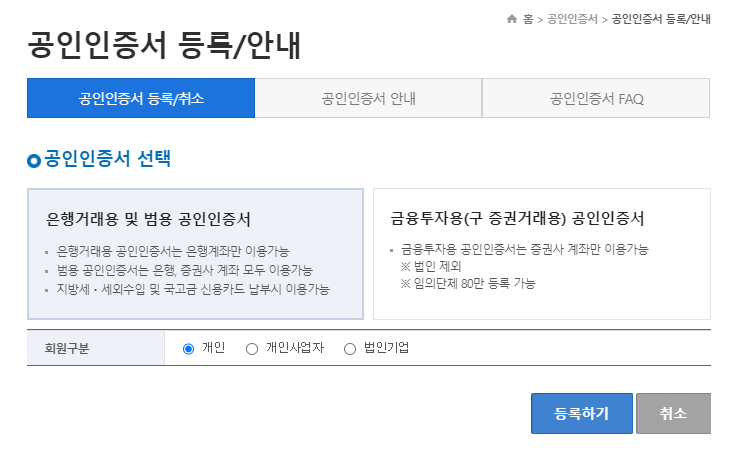Select the 법인기업 radio button
The image size is (731, 454).
[350, 349]
